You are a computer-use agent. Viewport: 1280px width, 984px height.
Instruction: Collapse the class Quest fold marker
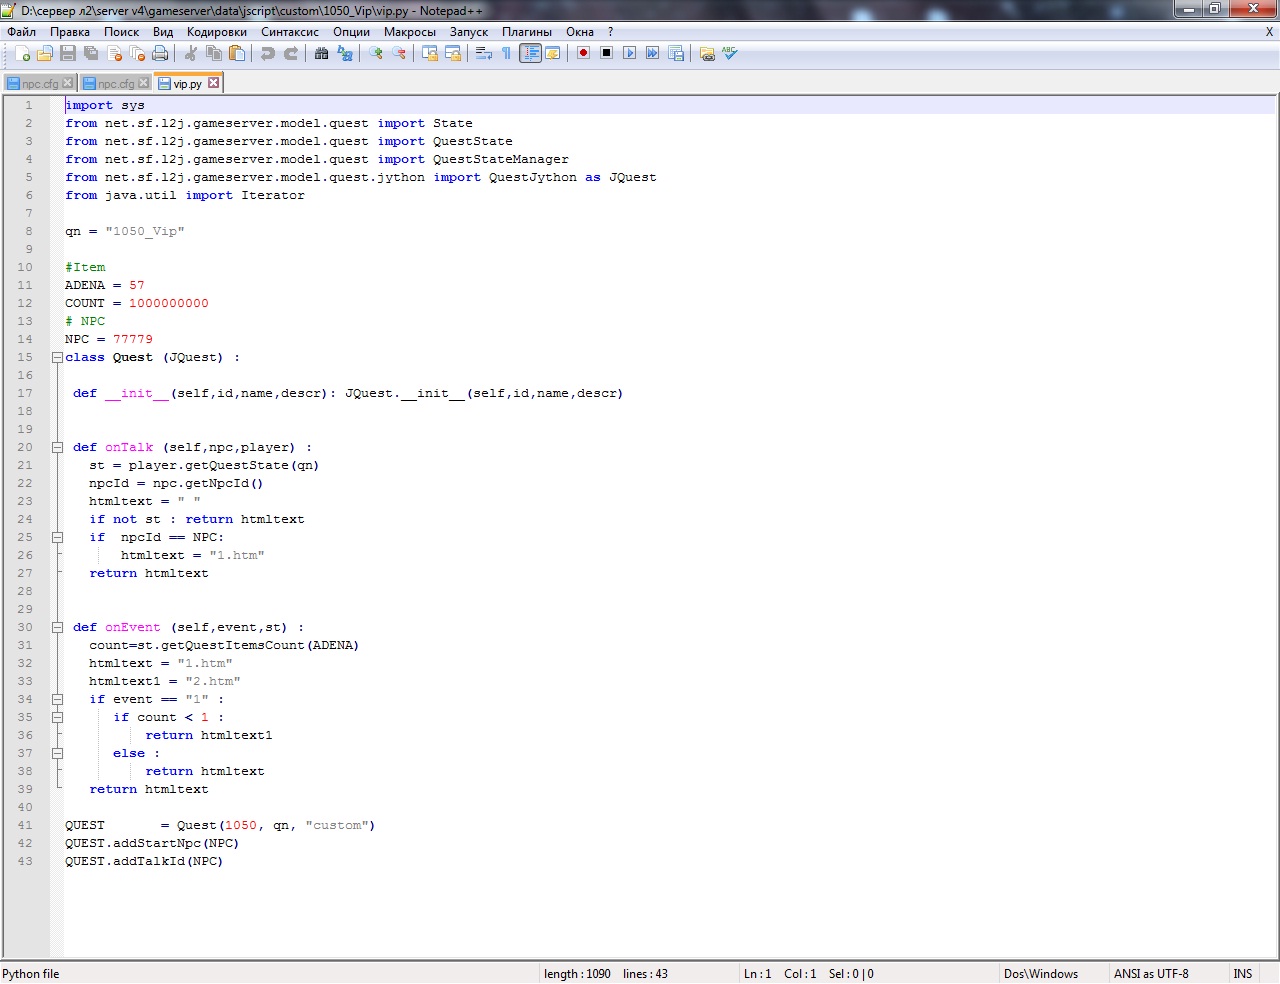(57, 357)
